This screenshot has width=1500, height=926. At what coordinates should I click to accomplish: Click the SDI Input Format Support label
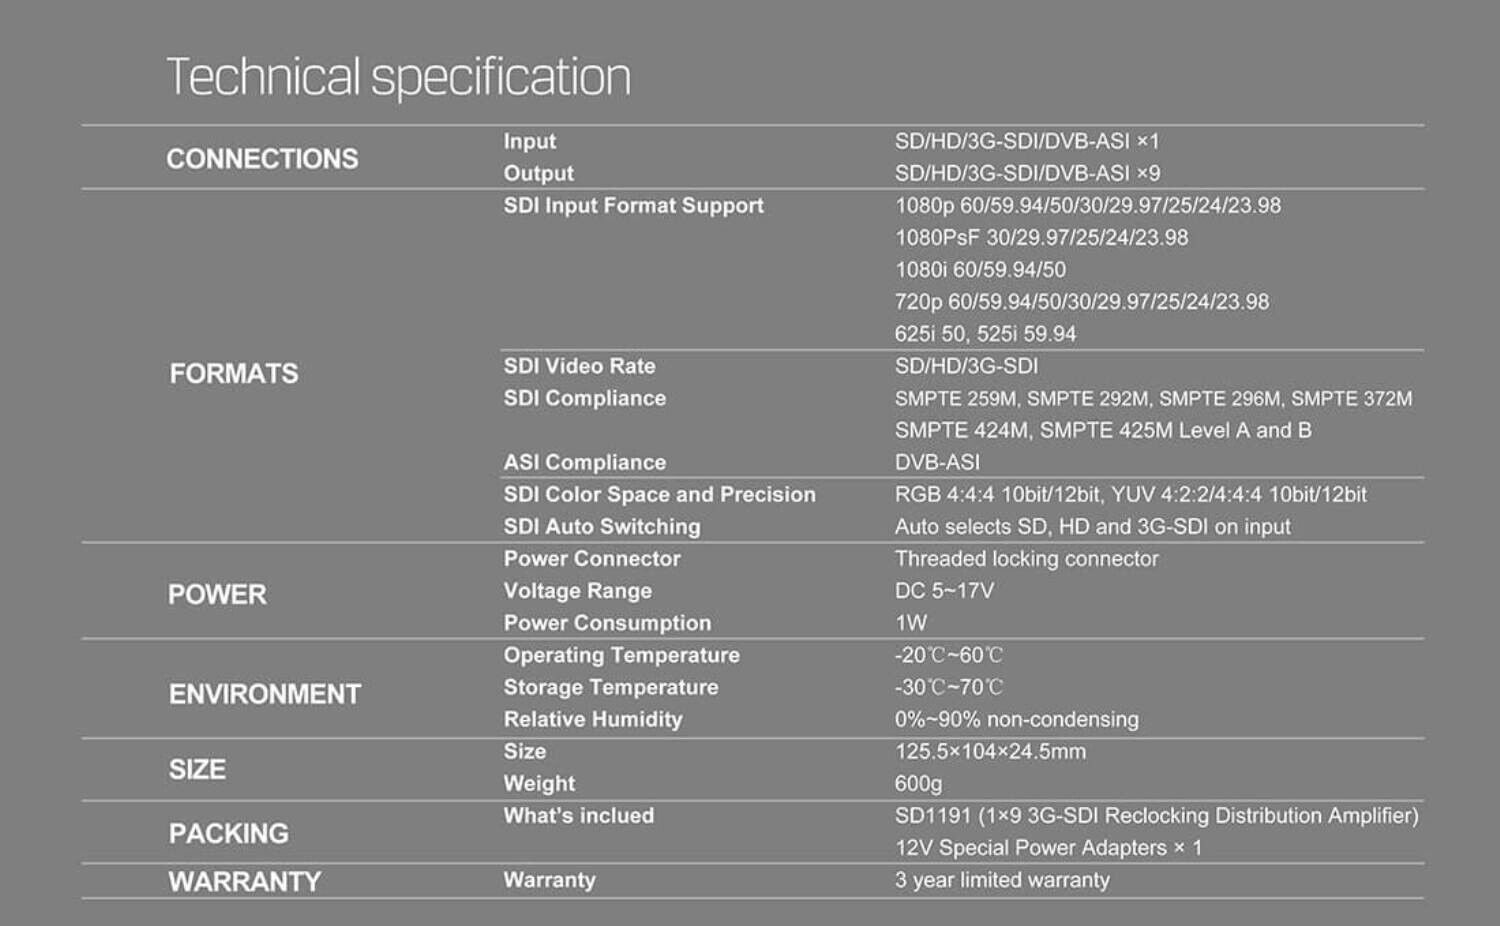coord(633,206)
